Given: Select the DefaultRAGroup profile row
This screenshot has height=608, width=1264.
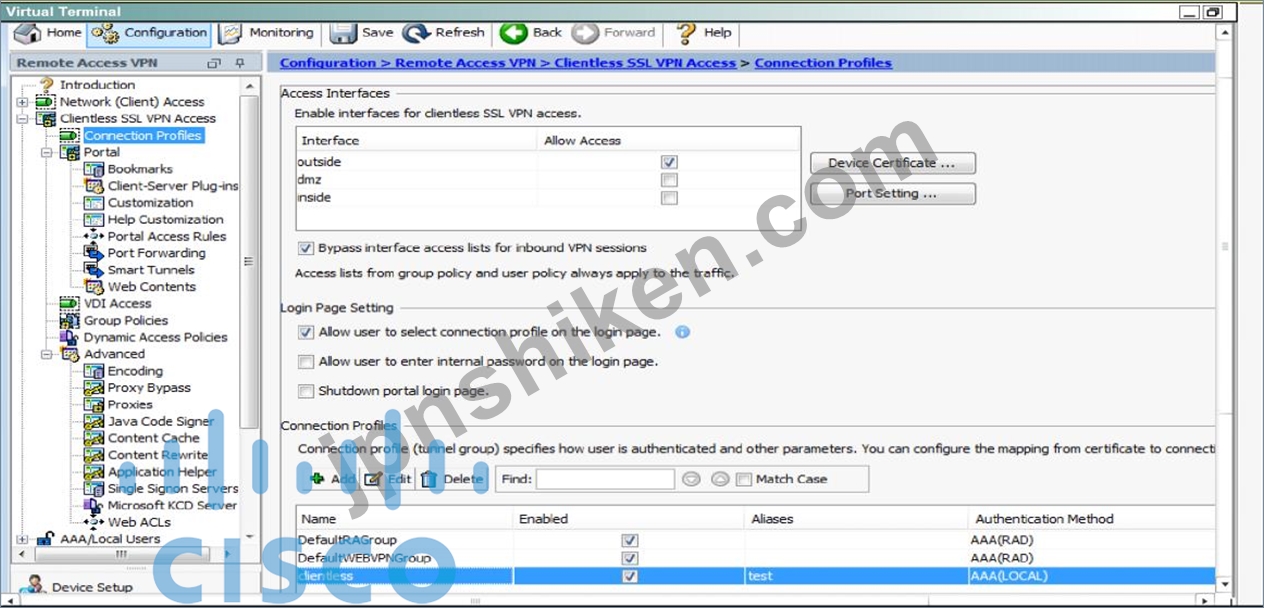Looking at the screenshot, I should [x=755, y=540].
